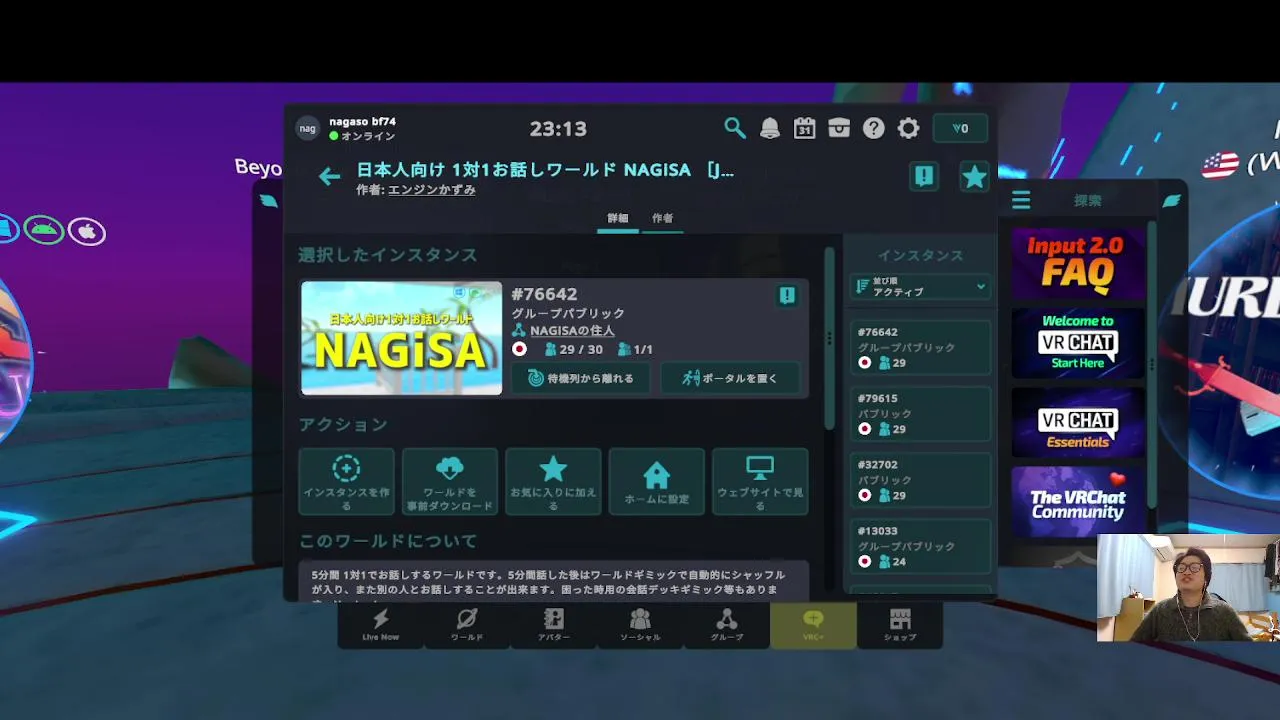Open the calendar icon showing 31

[x=804, y=128]
